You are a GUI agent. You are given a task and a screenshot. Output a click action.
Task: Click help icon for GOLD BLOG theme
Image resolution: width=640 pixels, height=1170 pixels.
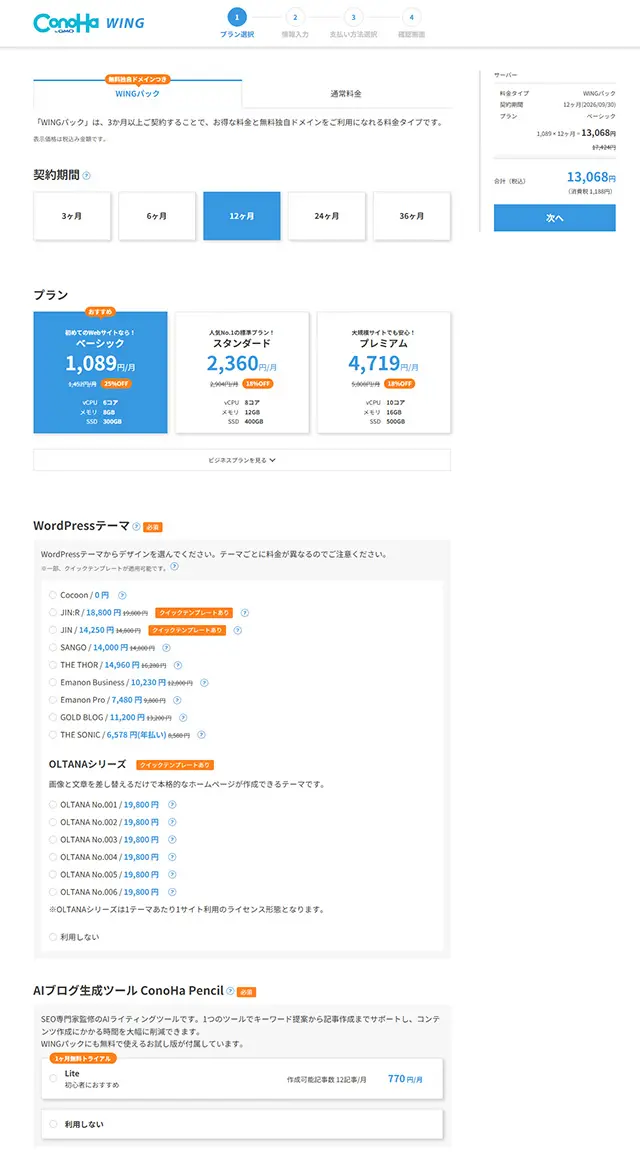(183, 717)
